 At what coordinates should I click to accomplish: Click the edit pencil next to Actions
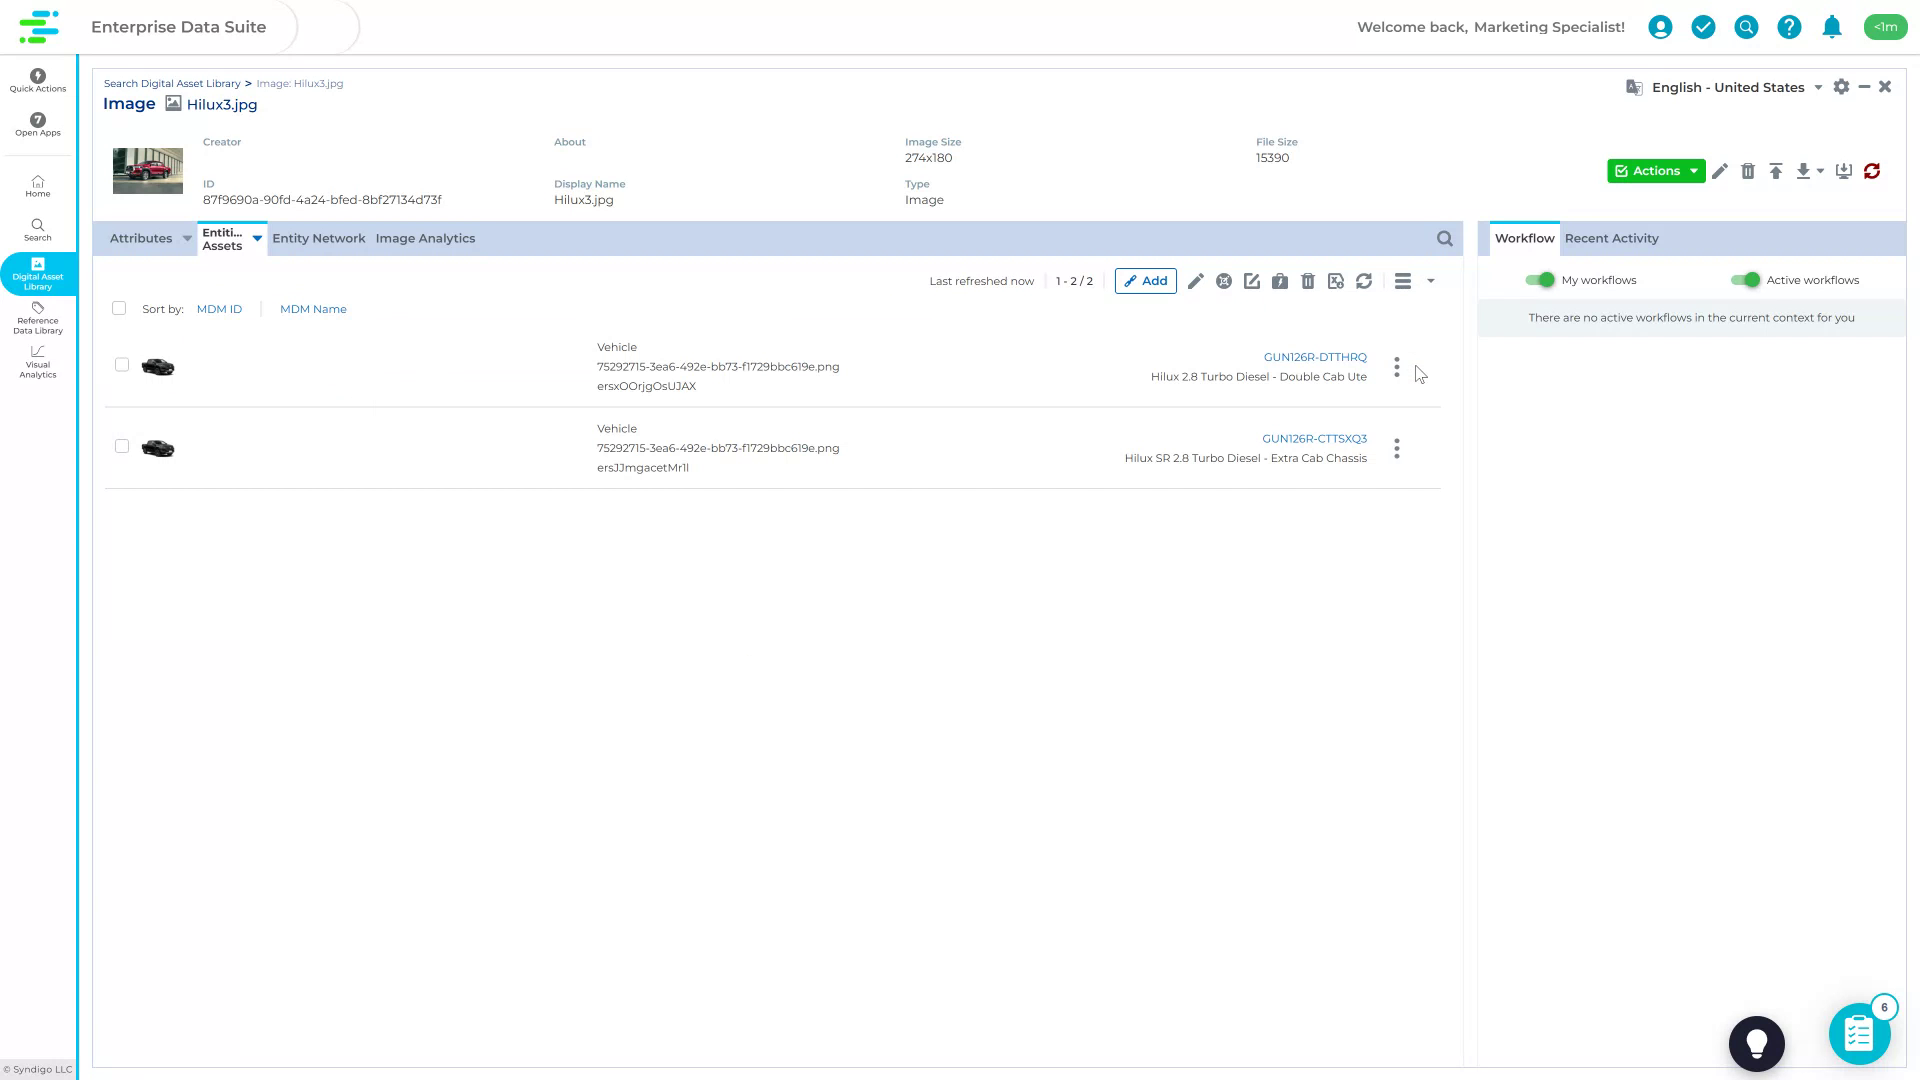pos(1720,171)
